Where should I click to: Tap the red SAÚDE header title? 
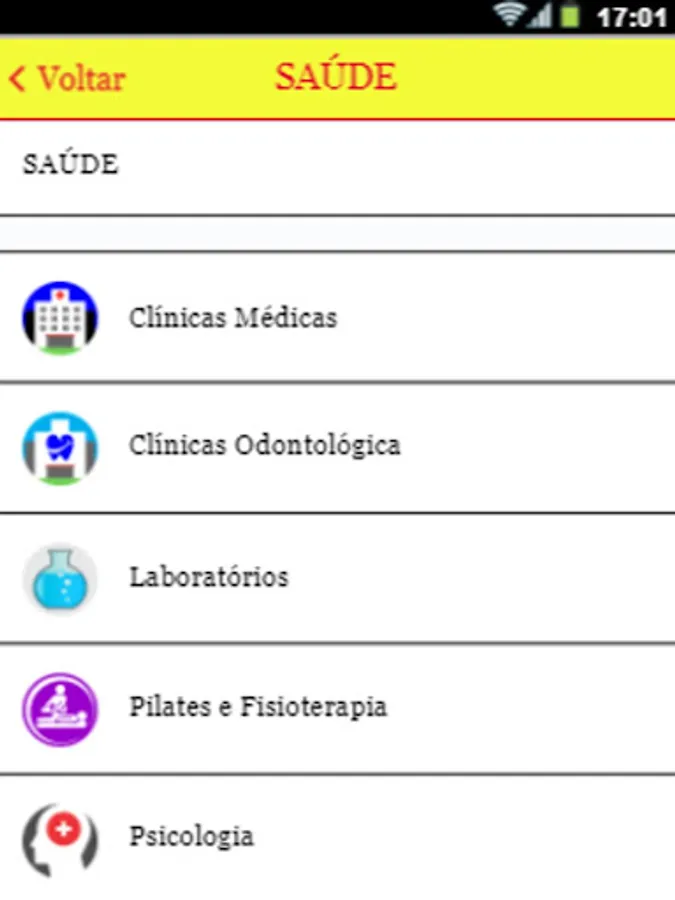336,77
